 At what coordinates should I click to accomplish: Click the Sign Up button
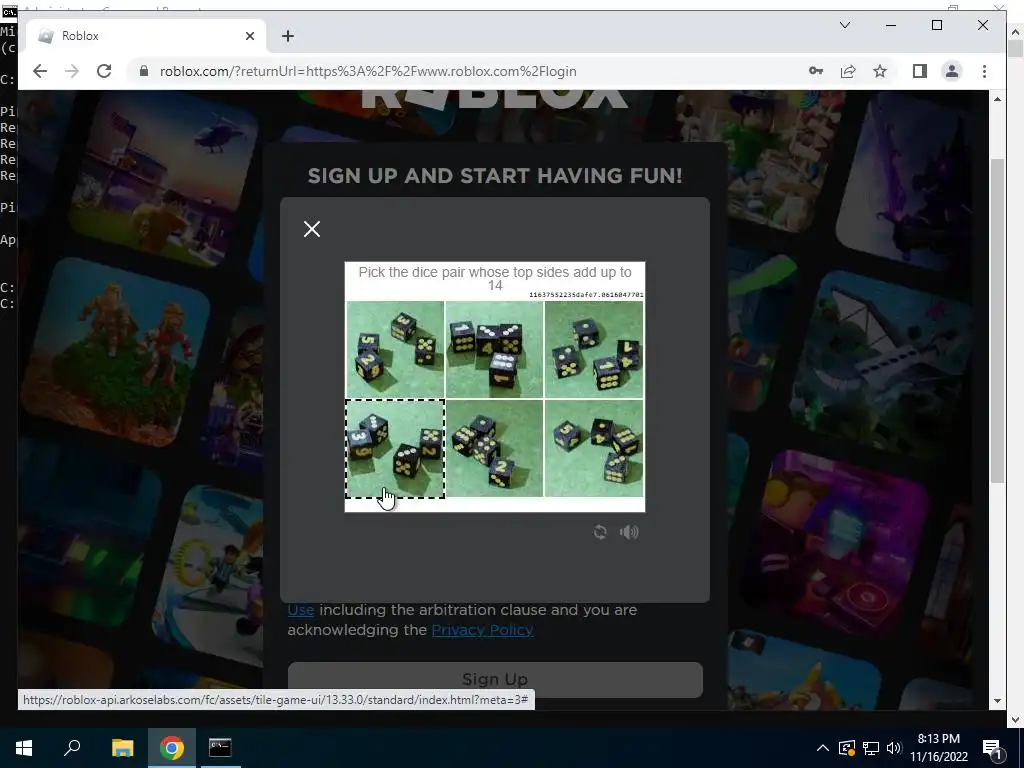point(495,679)
